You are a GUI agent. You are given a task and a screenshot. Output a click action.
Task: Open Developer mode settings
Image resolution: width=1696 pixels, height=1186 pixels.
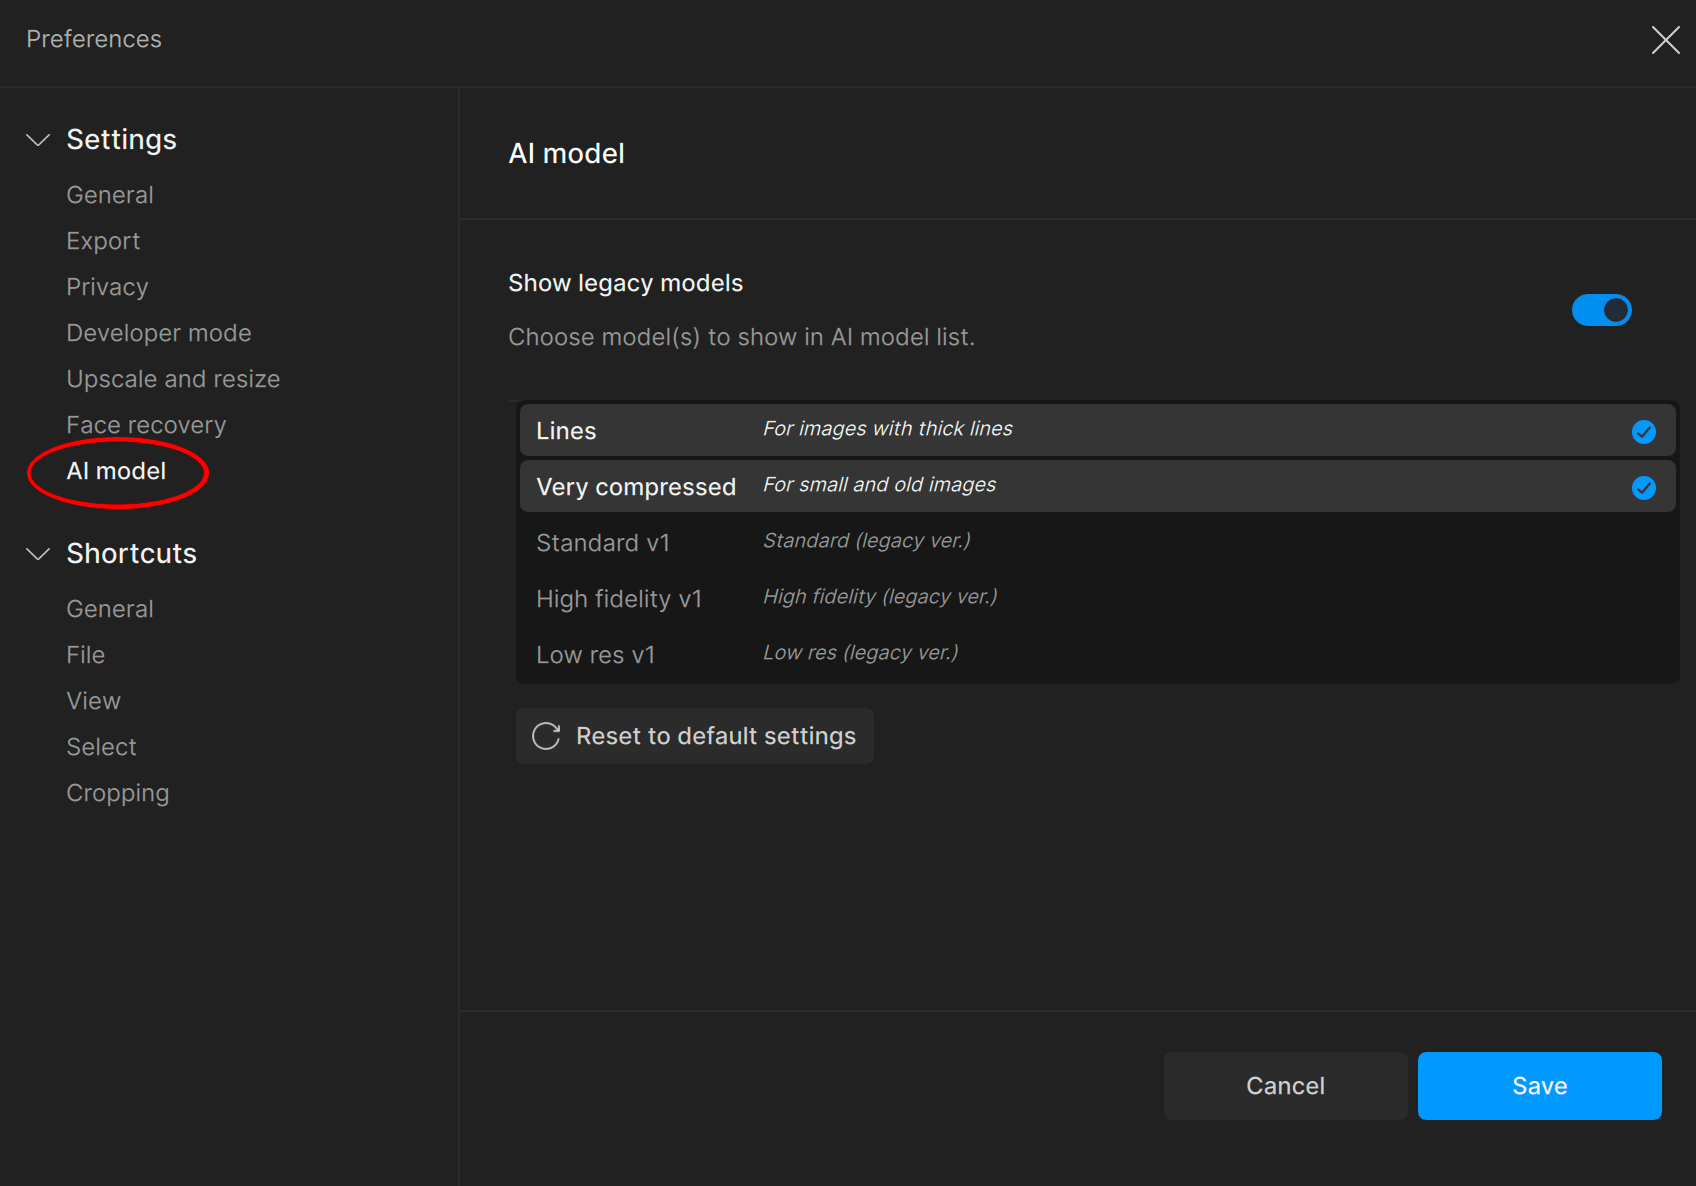[159, 333]
